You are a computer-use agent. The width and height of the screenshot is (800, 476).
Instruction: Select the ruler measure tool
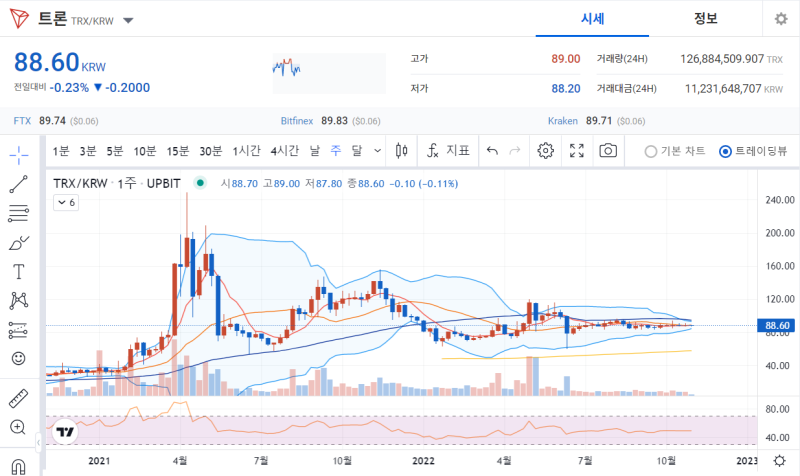tap(18, 398)
